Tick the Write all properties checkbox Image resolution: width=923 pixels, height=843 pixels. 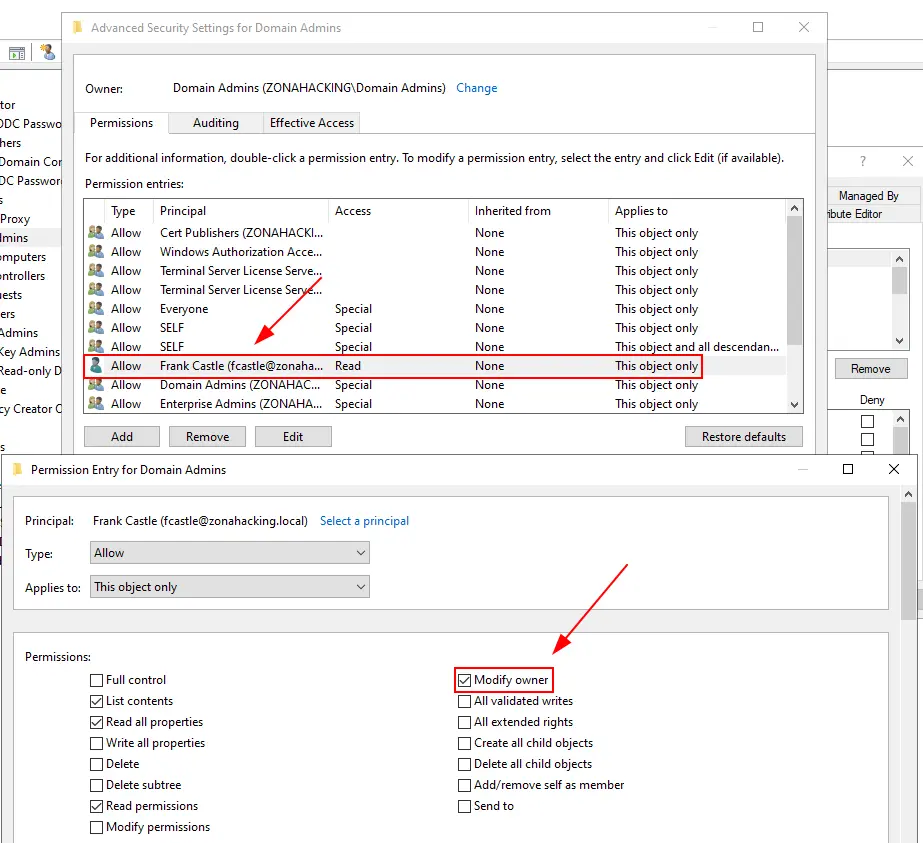(x=97, y=743)
